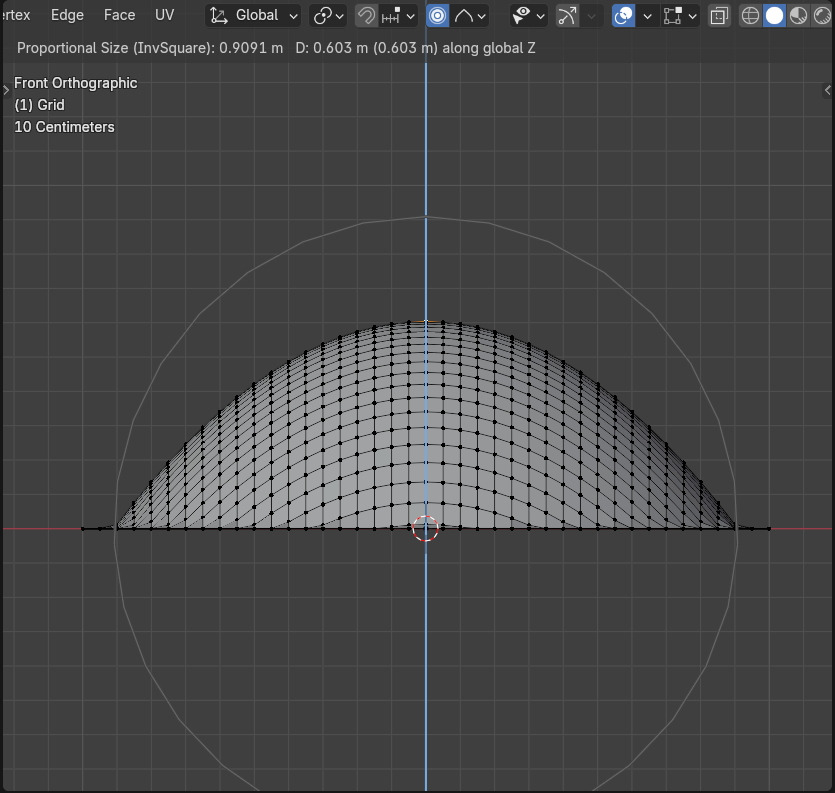
Task: Disable proportional editing
Action: (438, 15)
